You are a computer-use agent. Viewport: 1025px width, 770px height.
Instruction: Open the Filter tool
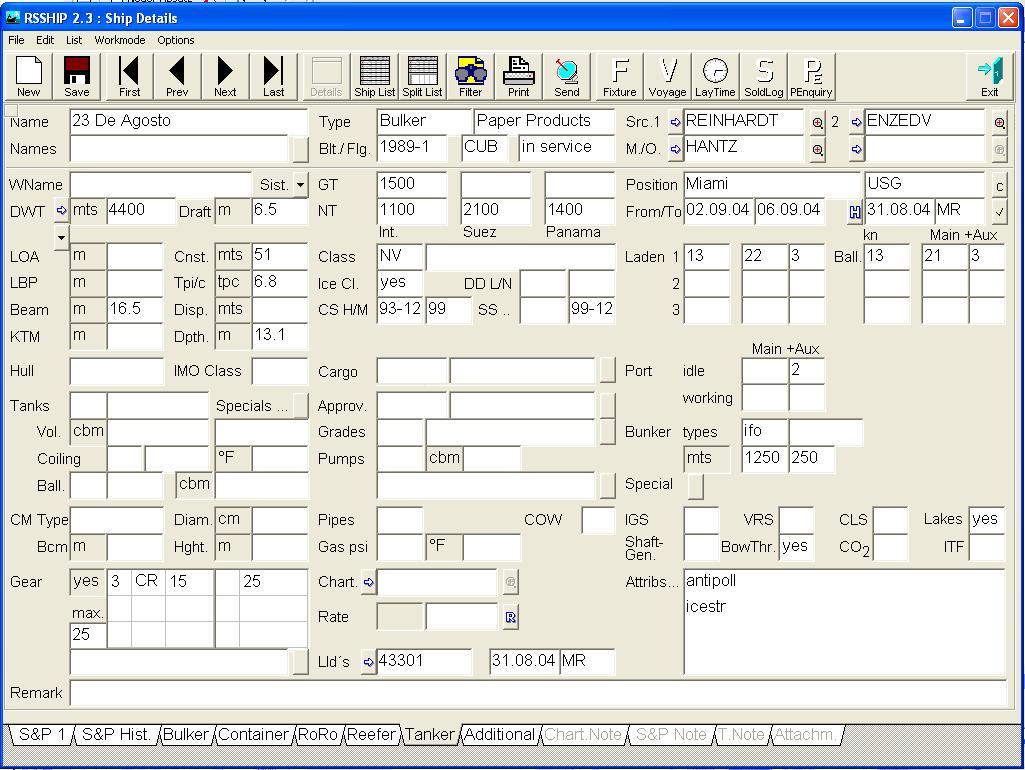[x=471, y=76]
